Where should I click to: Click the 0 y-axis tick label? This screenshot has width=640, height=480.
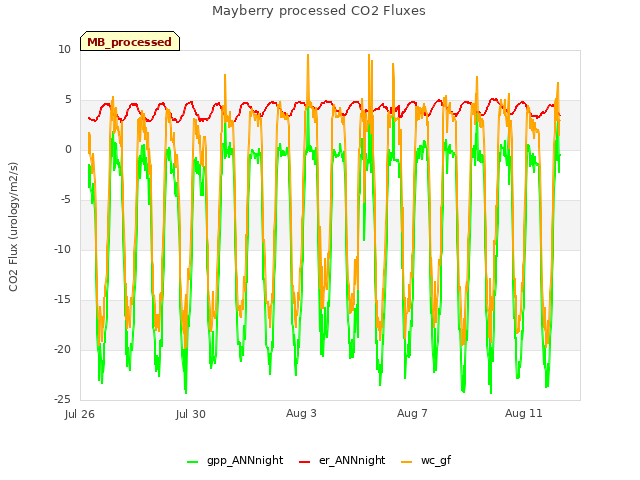(x=68, y=149)
